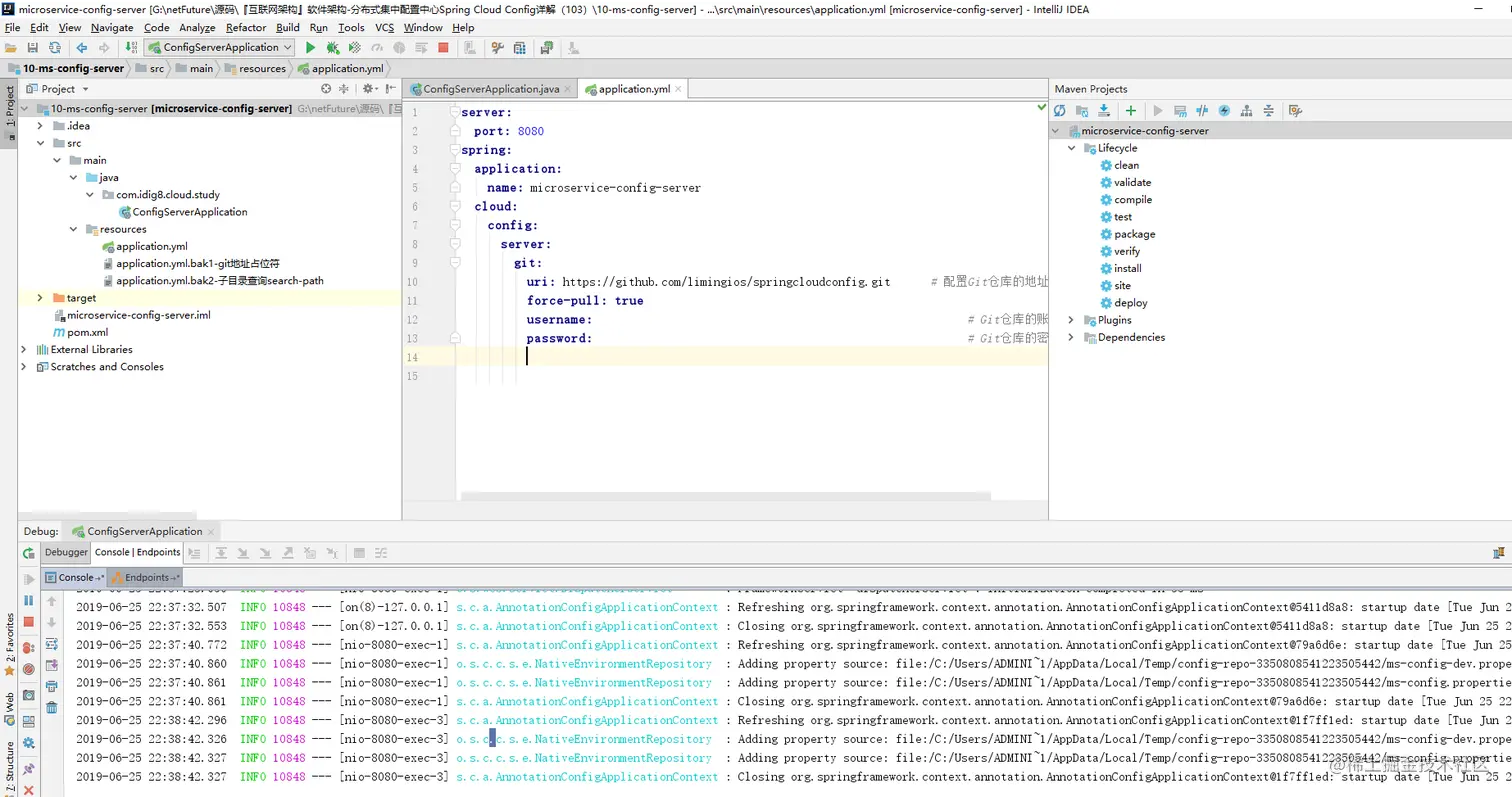The image size is (1512, 797).
Task: Toggle Maven offline mode icon
Action: point(1202,111)
